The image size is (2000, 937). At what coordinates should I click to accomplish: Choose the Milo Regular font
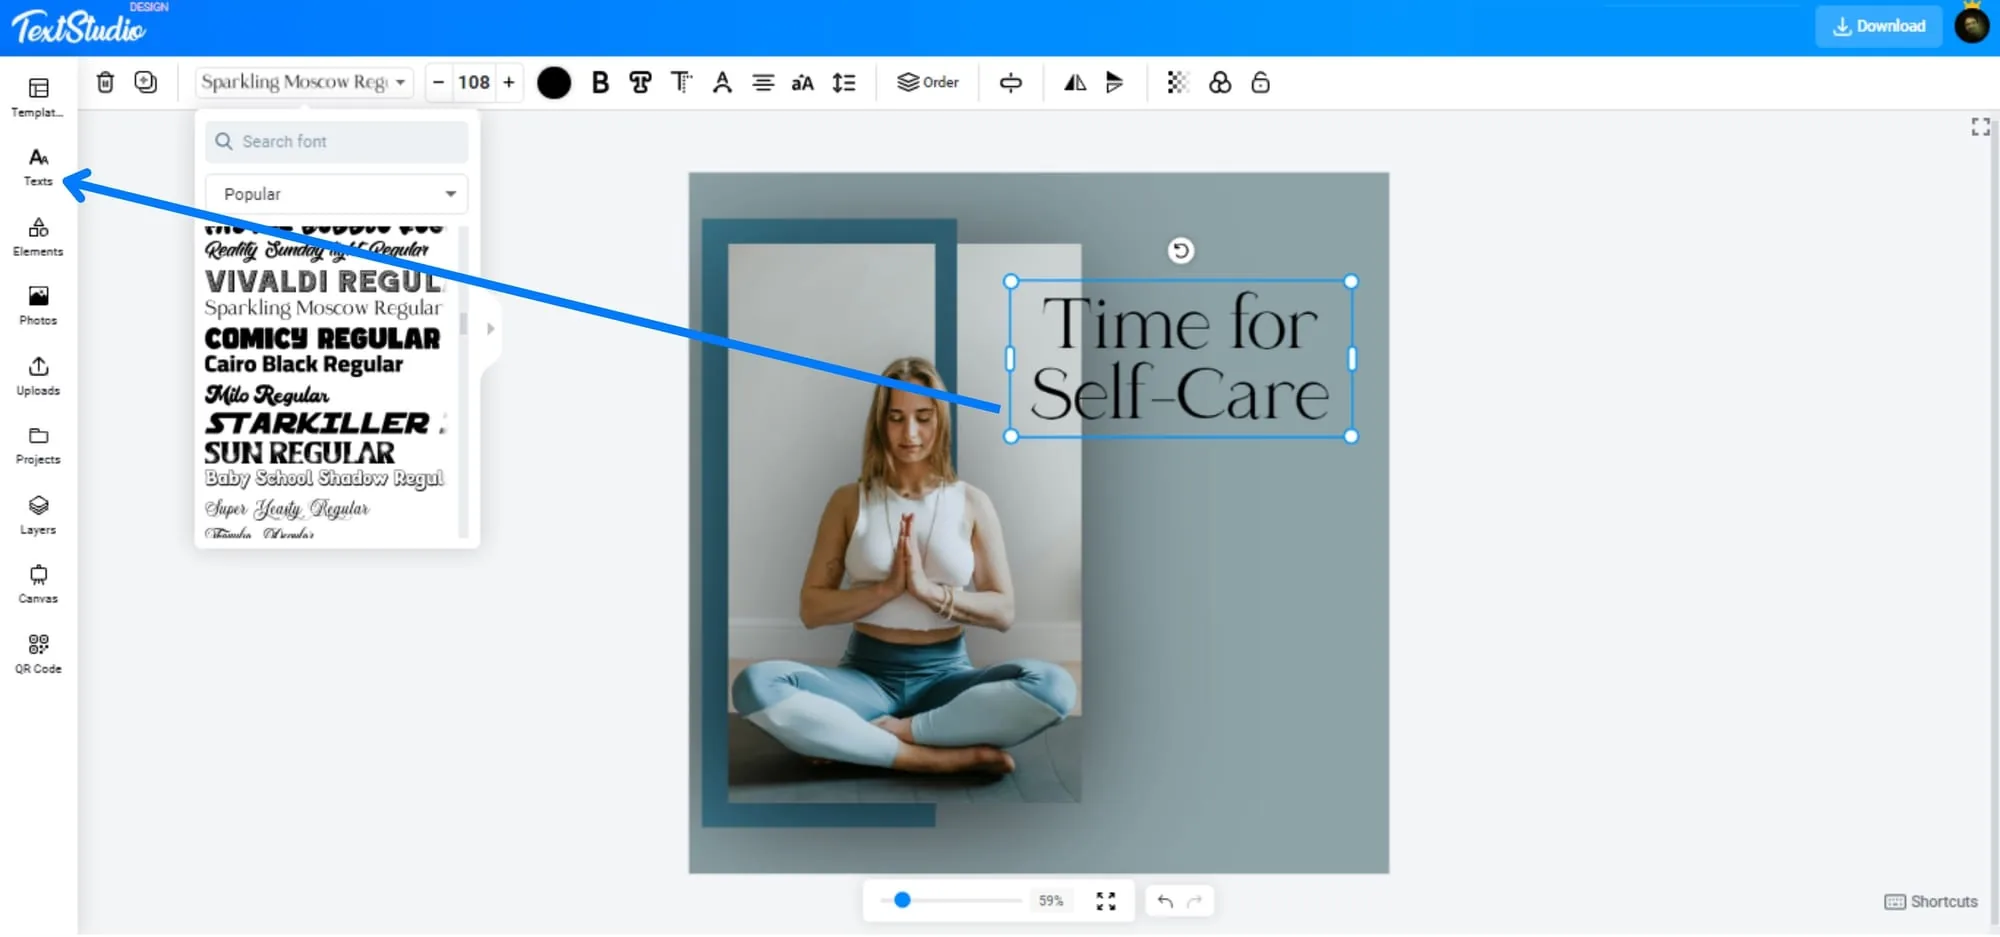tap(267, 395)
